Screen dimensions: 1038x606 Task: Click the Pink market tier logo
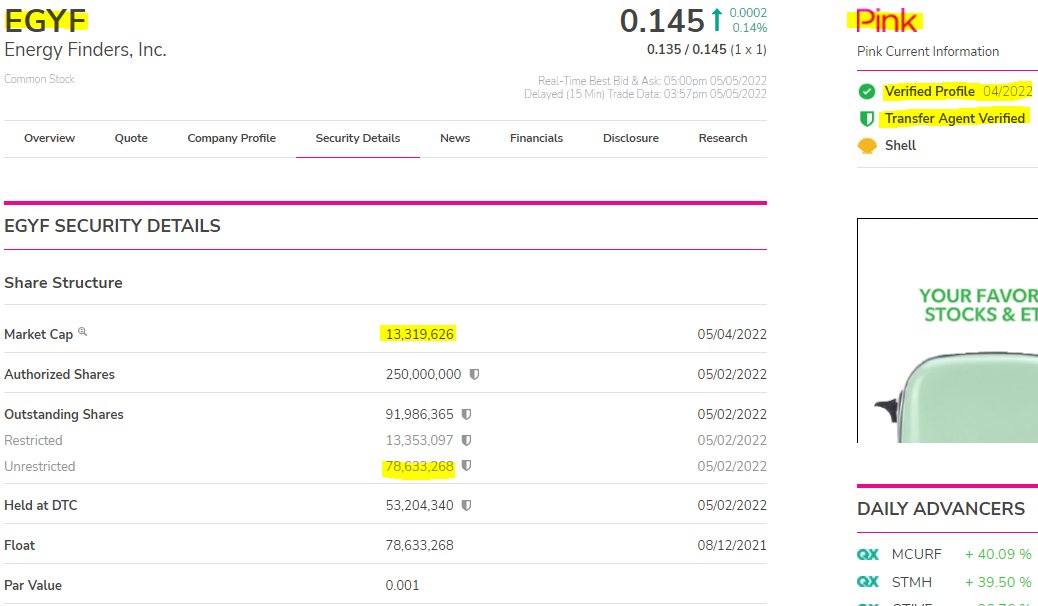[886, 21]
